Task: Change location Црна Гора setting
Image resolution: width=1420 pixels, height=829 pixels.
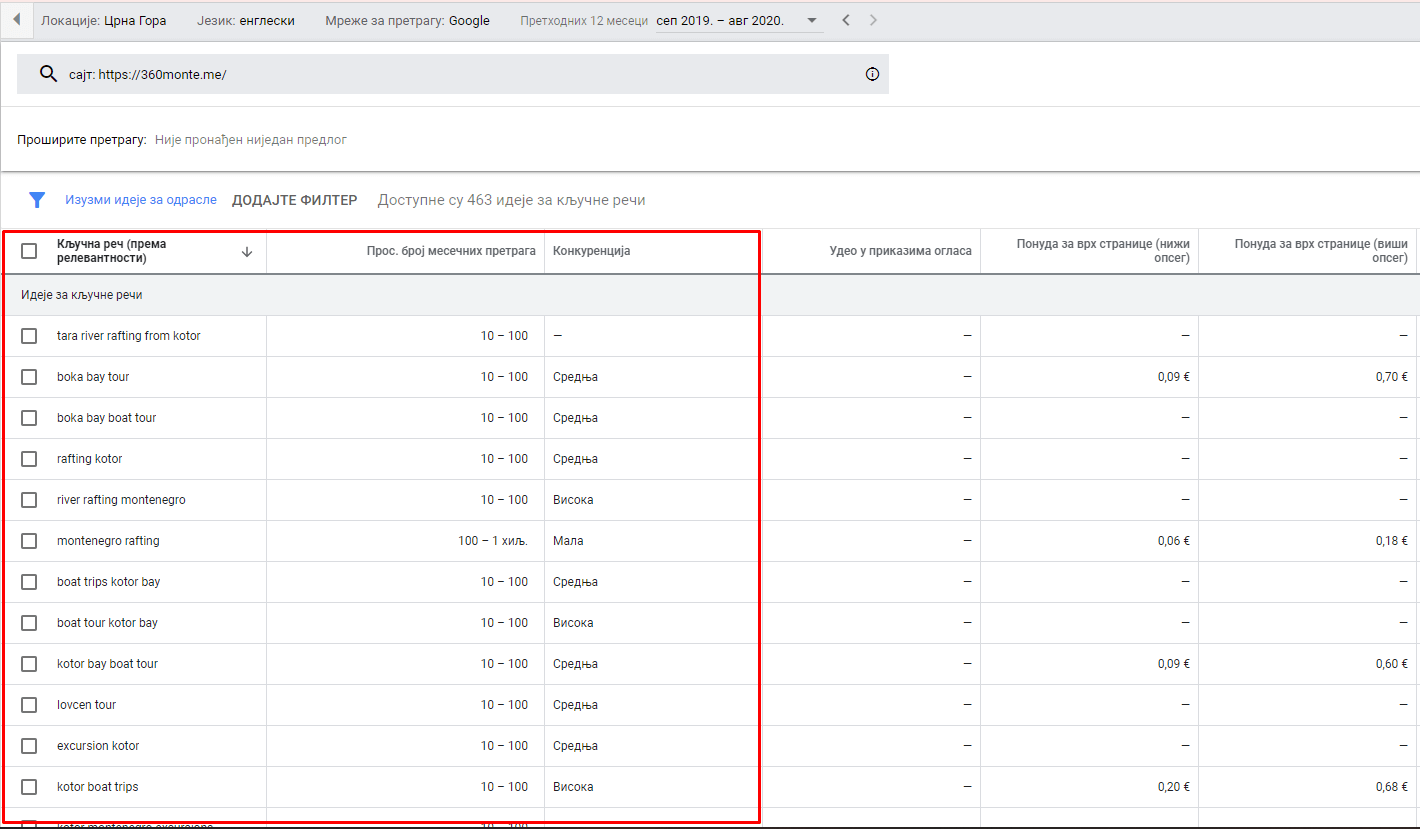Action: coord(104,20)
